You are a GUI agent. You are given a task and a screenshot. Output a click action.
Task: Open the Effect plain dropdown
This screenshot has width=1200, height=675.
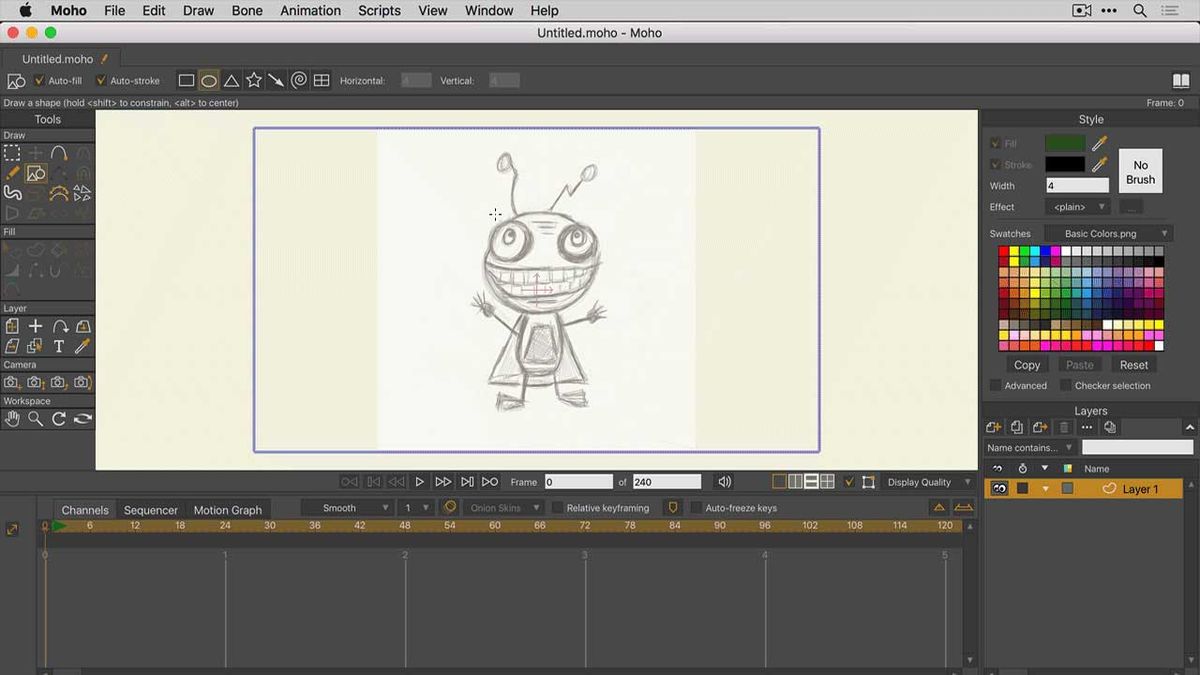click(x=1077, y=206)
